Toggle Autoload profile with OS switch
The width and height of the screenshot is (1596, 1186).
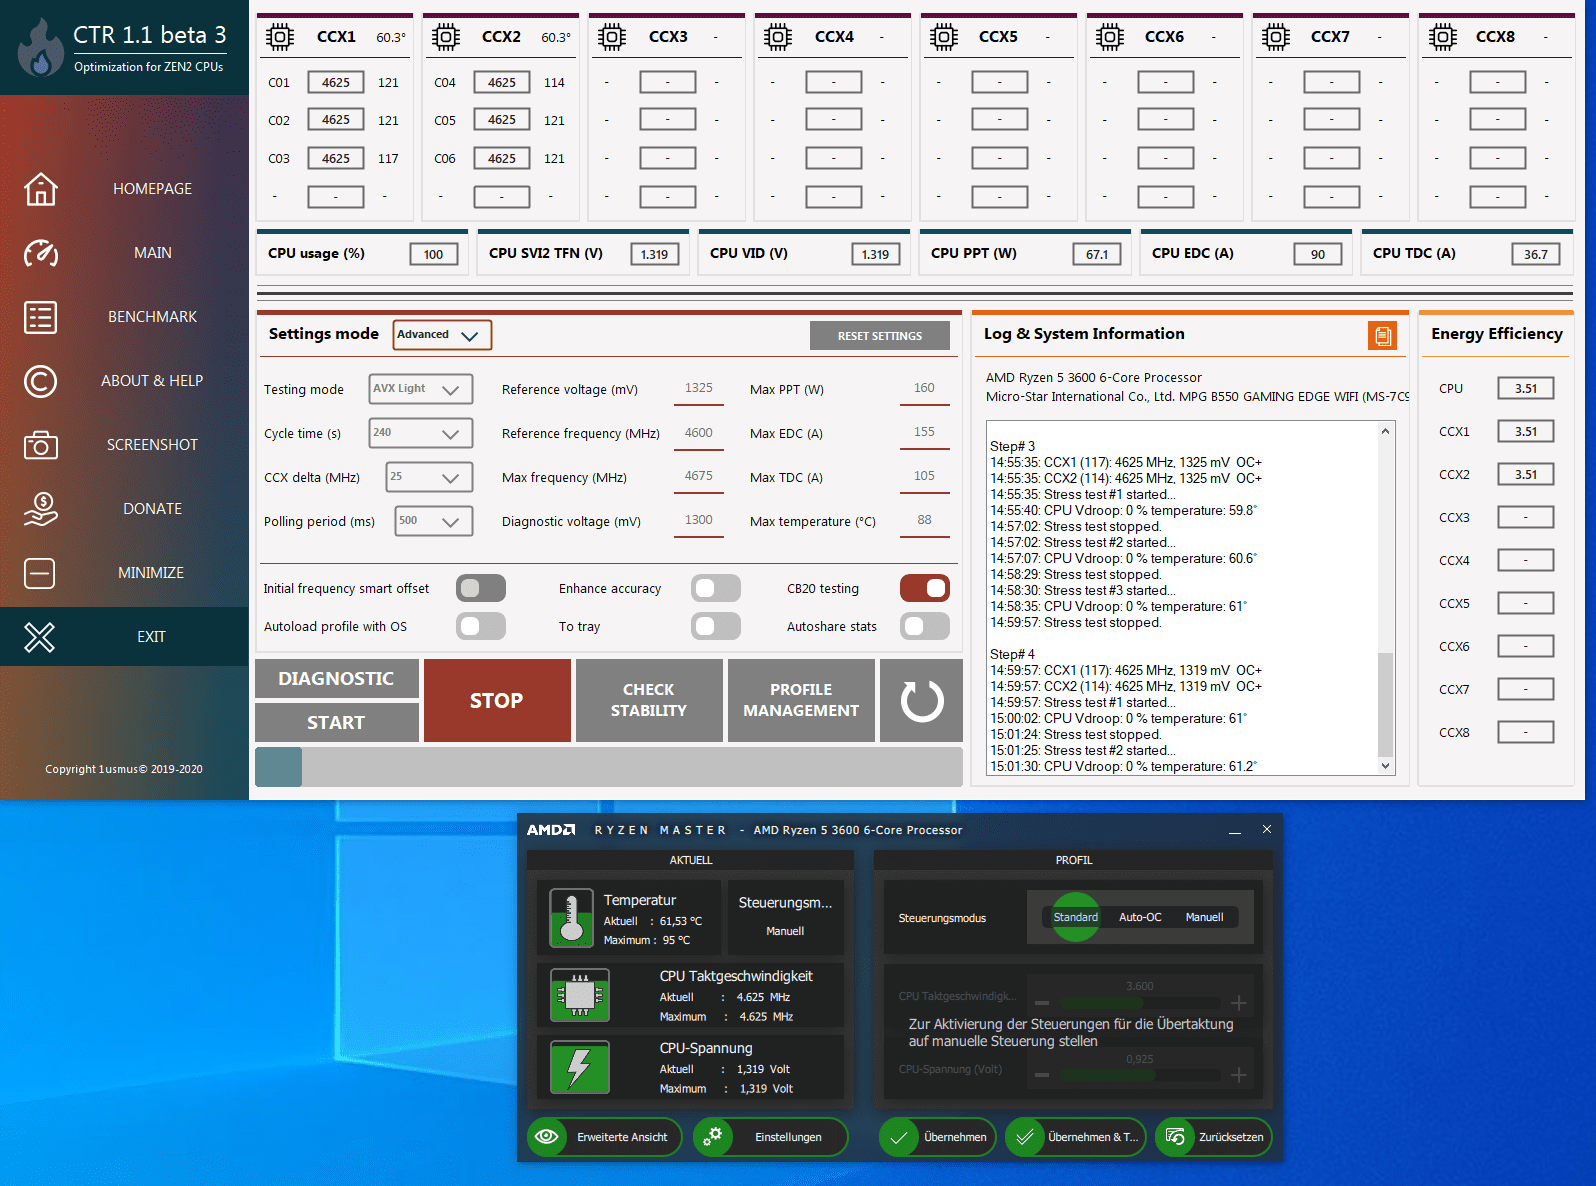481,626
